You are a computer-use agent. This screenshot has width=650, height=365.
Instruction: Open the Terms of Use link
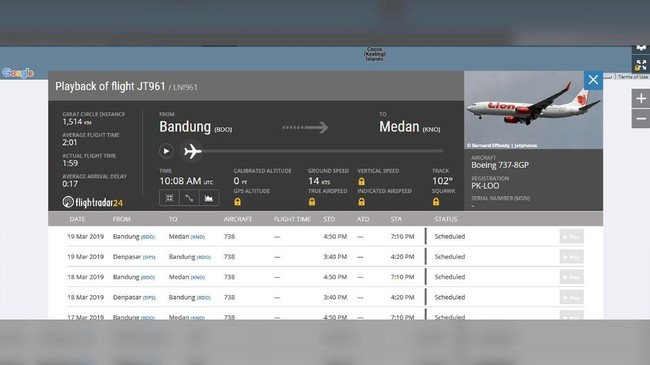point(633,77)
